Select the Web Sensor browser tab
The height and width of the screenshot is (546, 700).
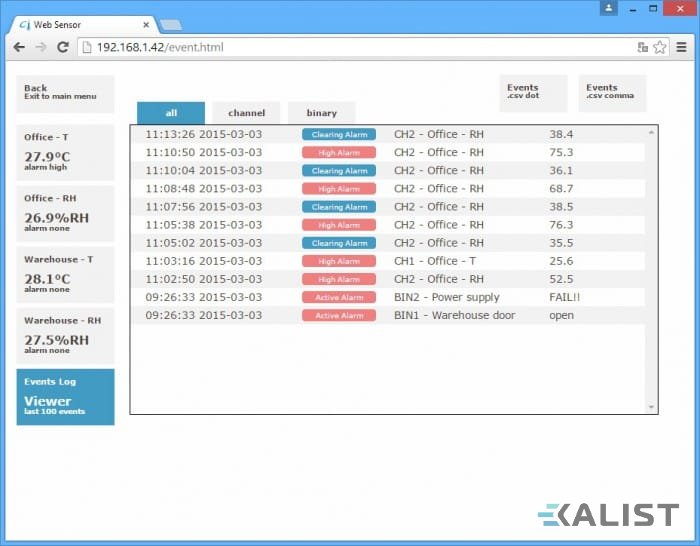[83, 25]
